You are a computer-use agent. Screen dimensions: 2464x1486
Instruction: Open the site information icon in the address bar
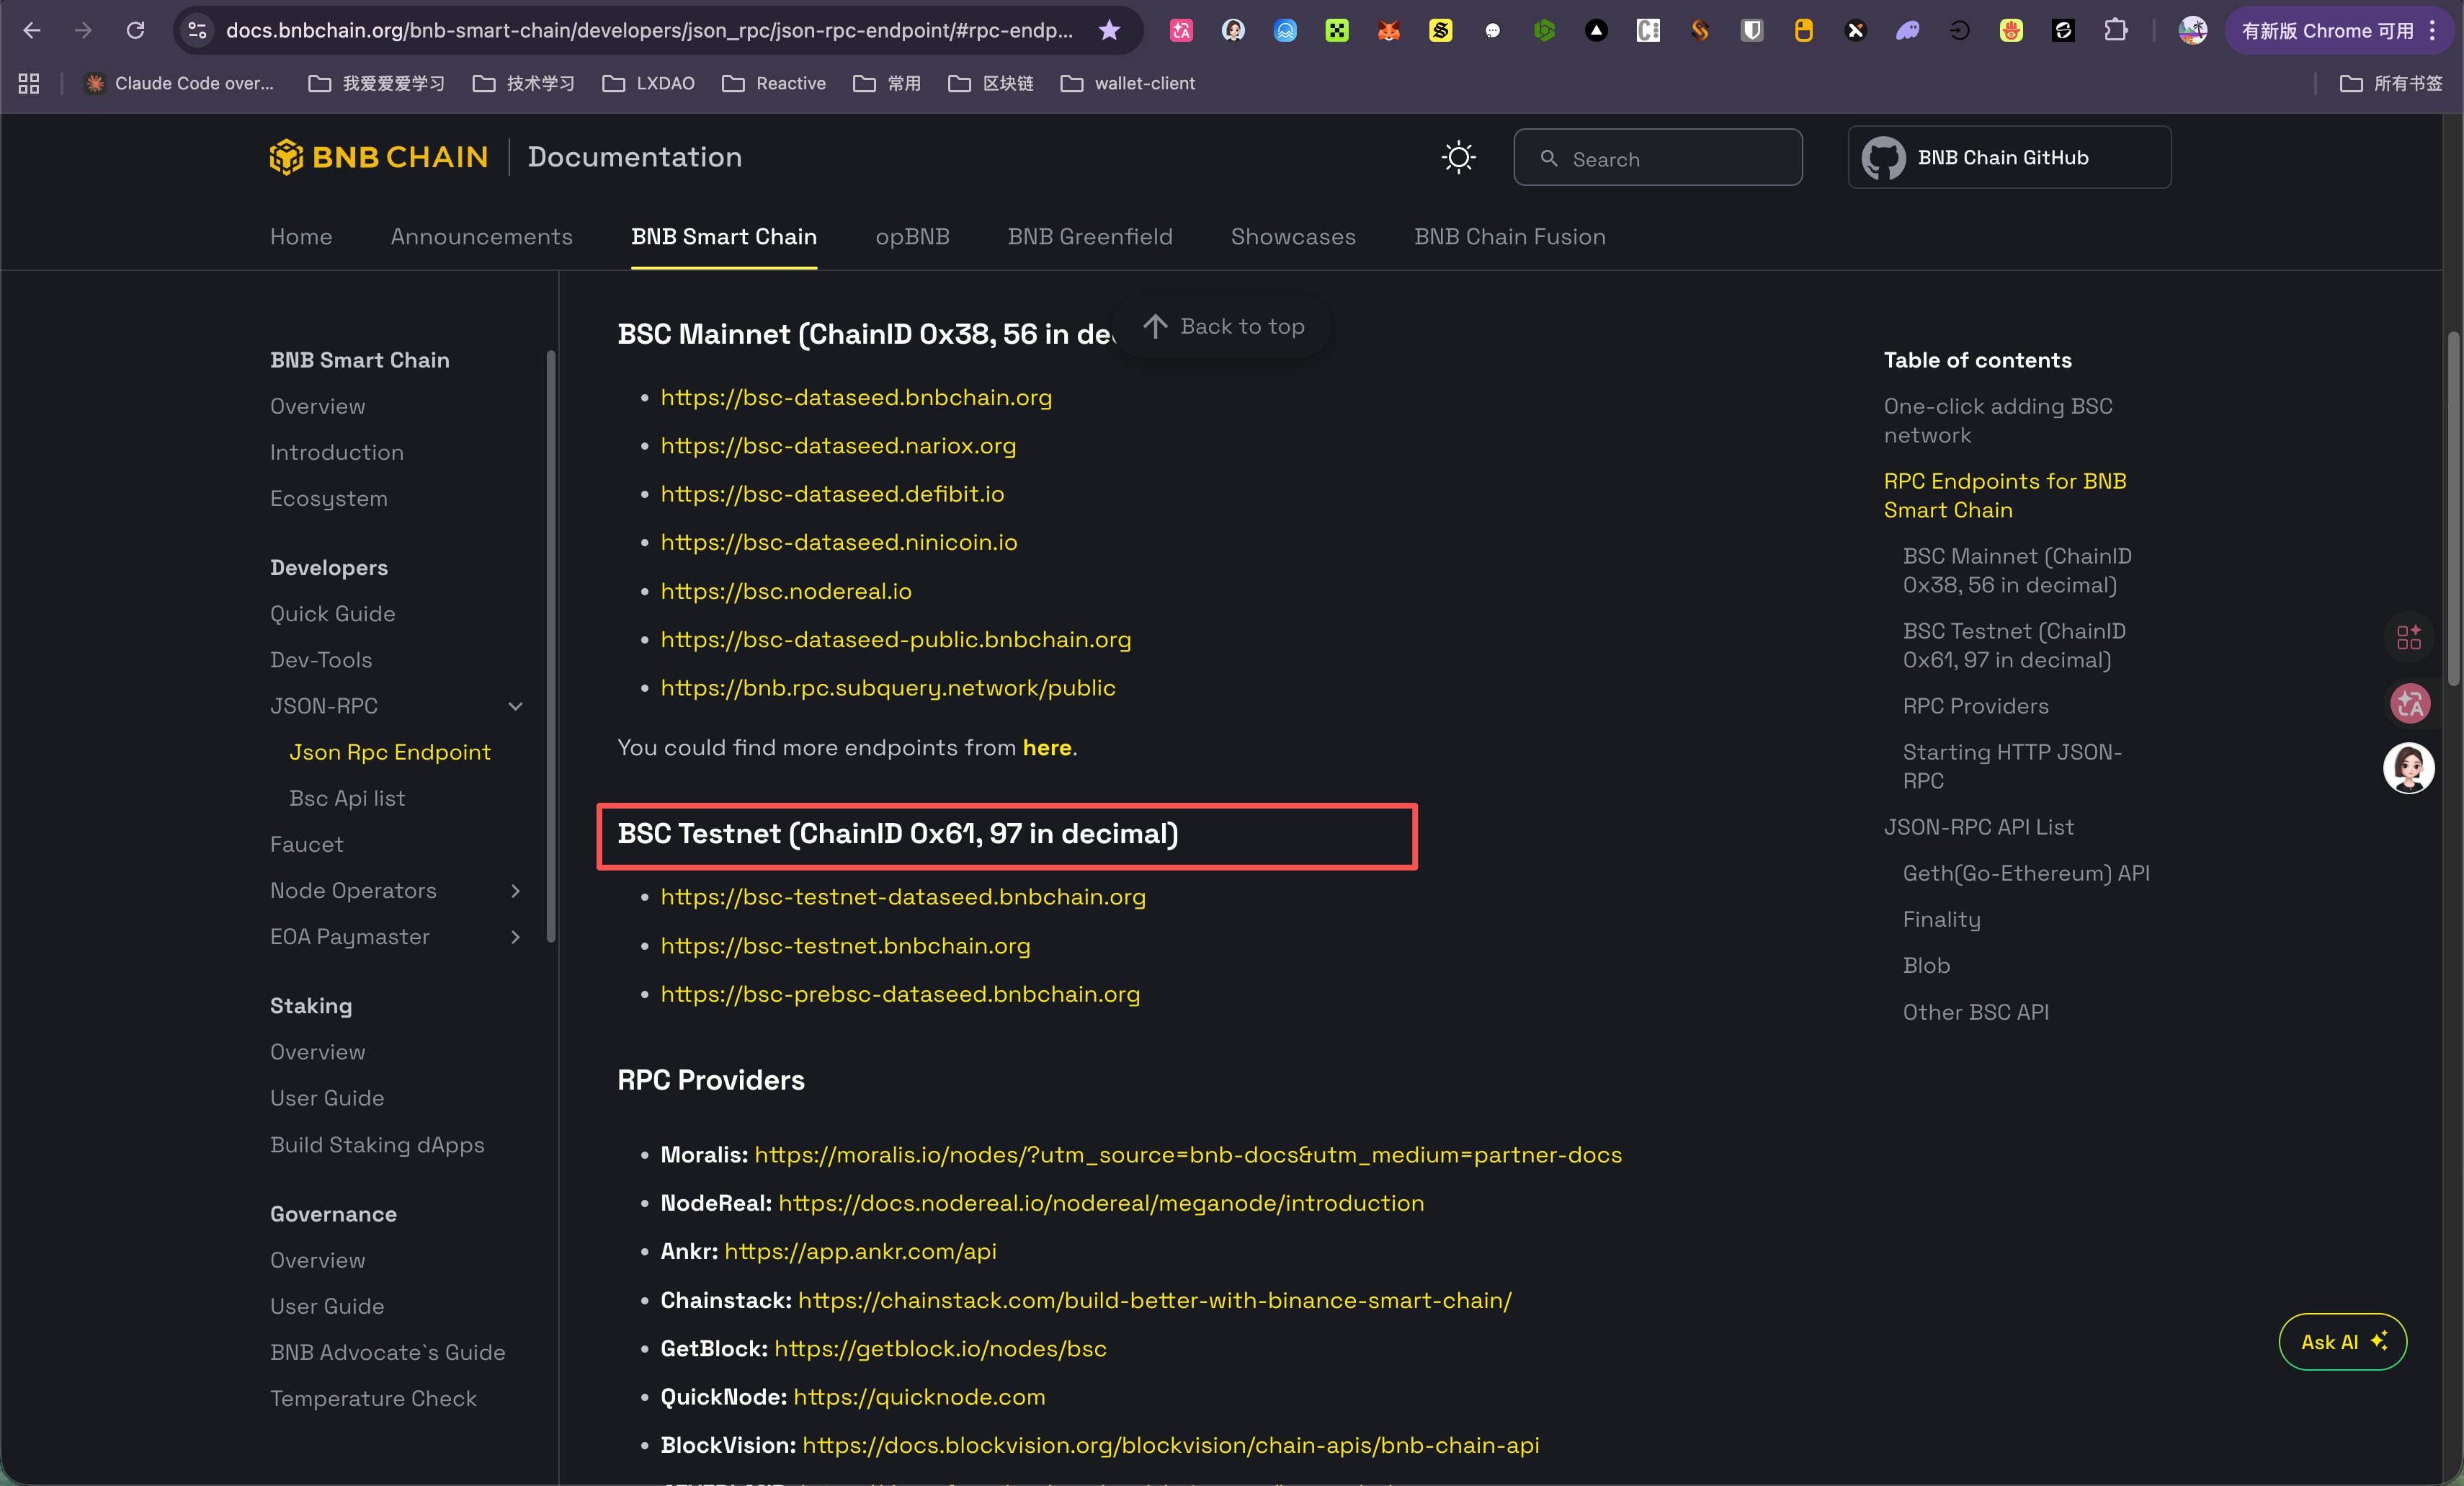point(198,30)
